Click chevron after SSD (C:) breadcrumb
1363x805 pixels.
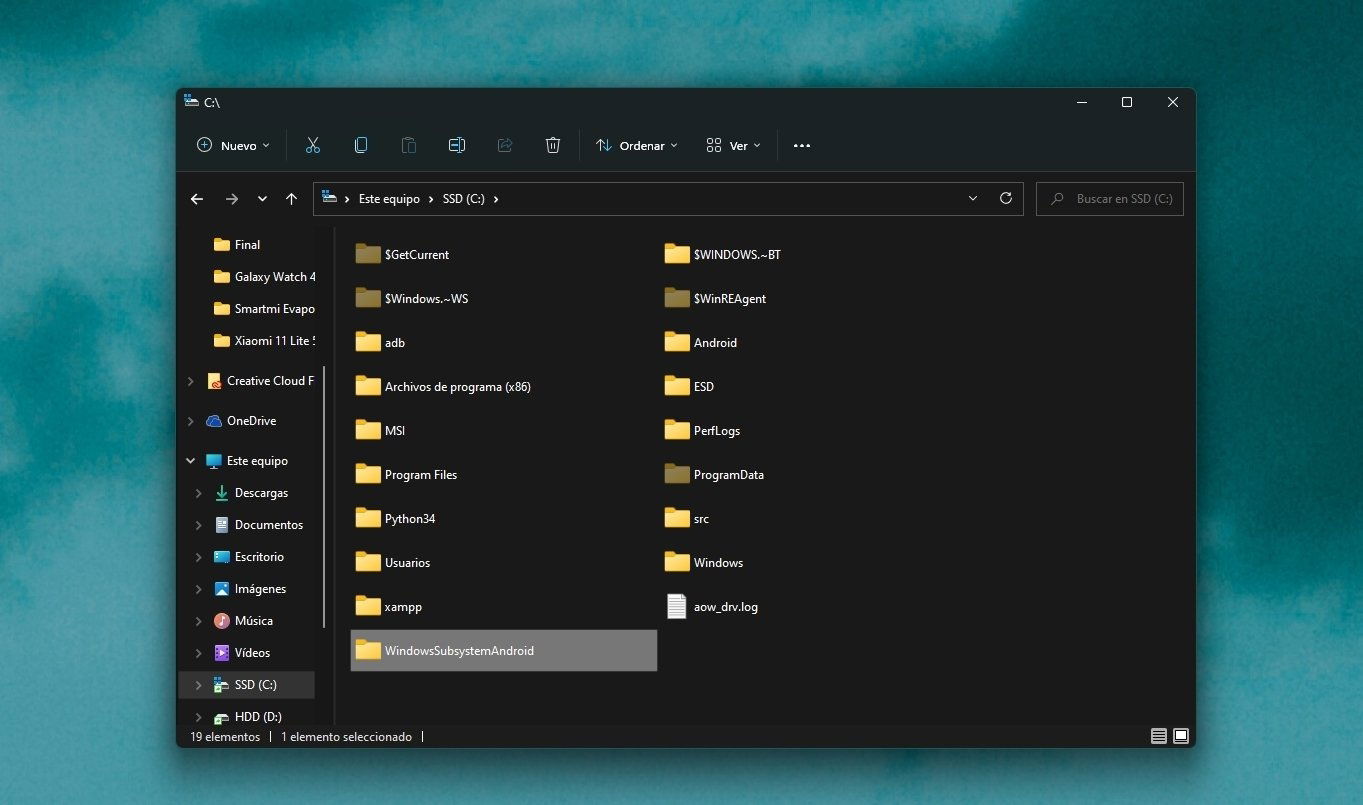click(x=496, y=199)
